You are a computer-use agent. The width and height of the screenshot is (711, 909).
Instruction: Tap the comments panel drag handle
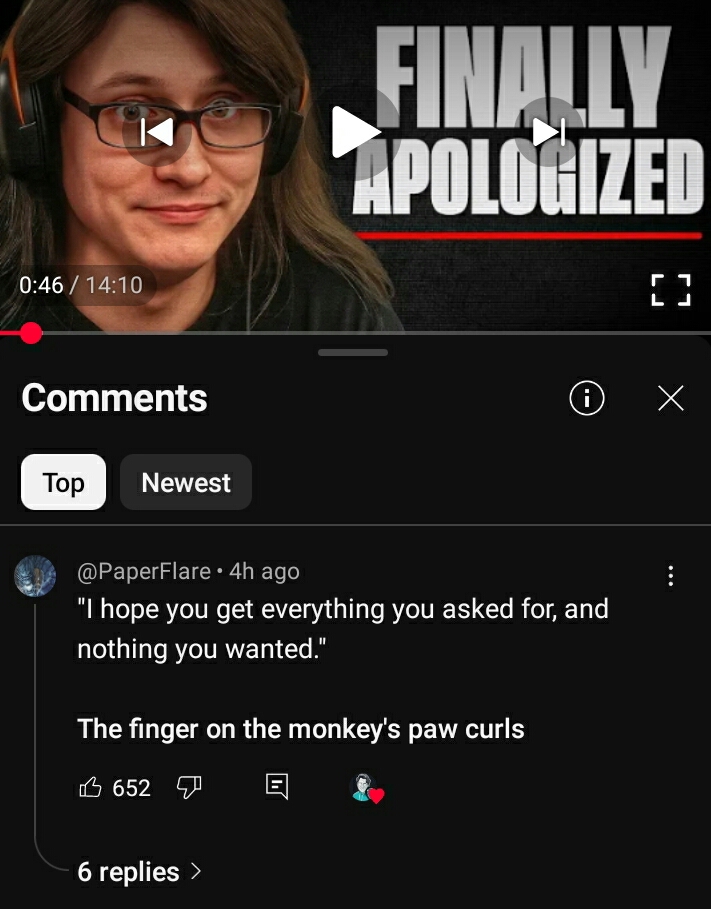[x=353, y=352]
